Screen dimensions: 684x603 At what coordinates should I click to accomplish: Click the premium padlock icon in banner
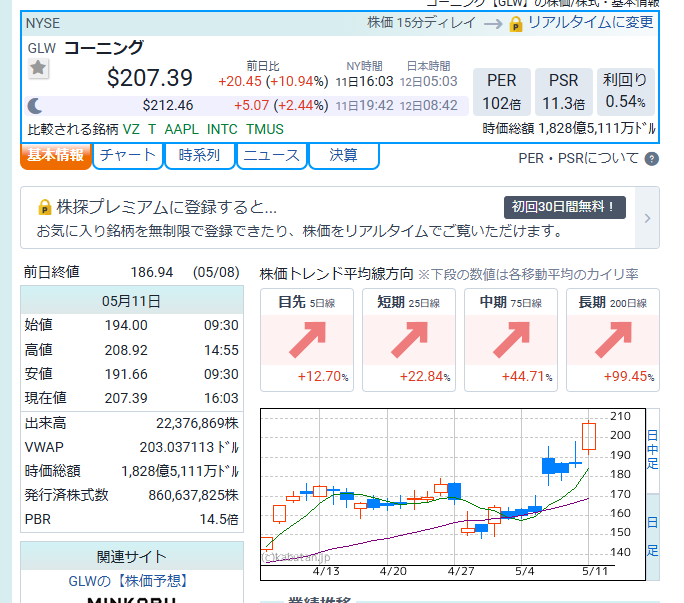pos(44,207)
